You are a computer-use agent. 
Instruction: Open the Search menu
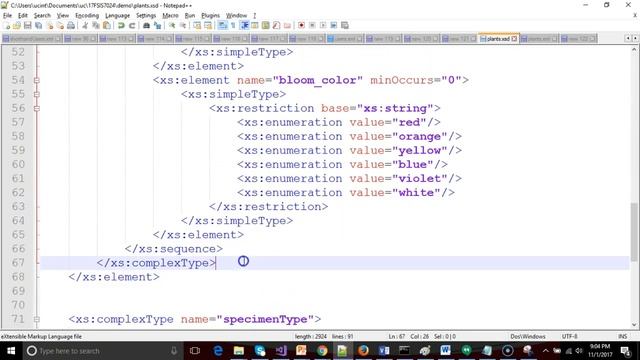coord(42,16)
